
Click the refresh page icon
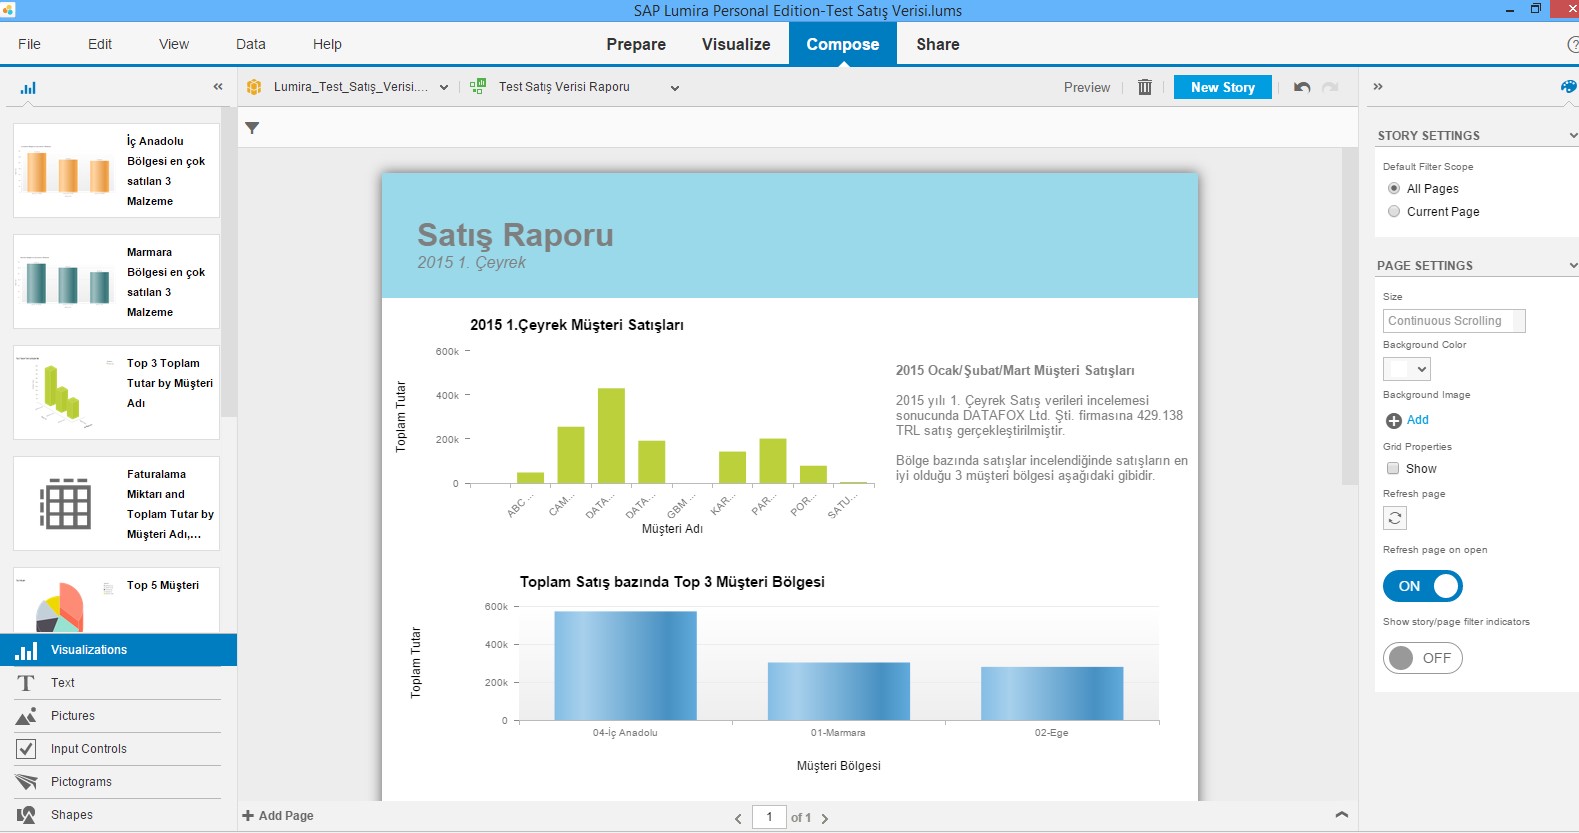[1394, 518]
